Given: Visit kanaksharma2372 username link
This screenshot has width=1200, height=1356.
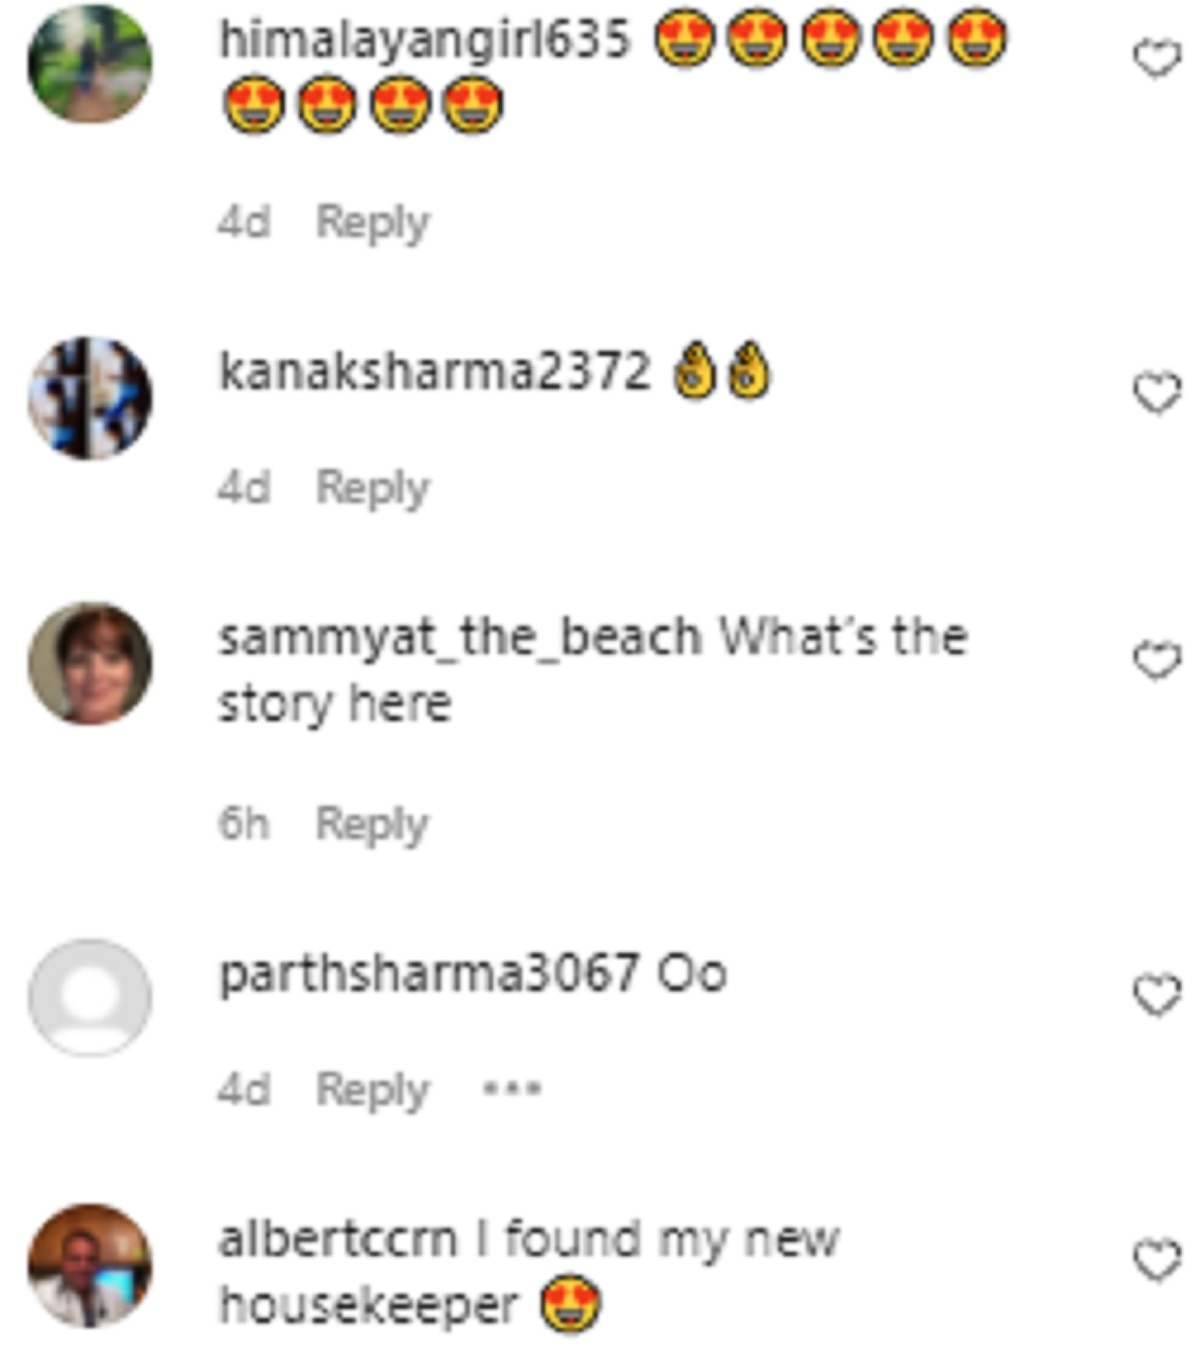Looking at the screenshot, I should [x=434, y=372].
